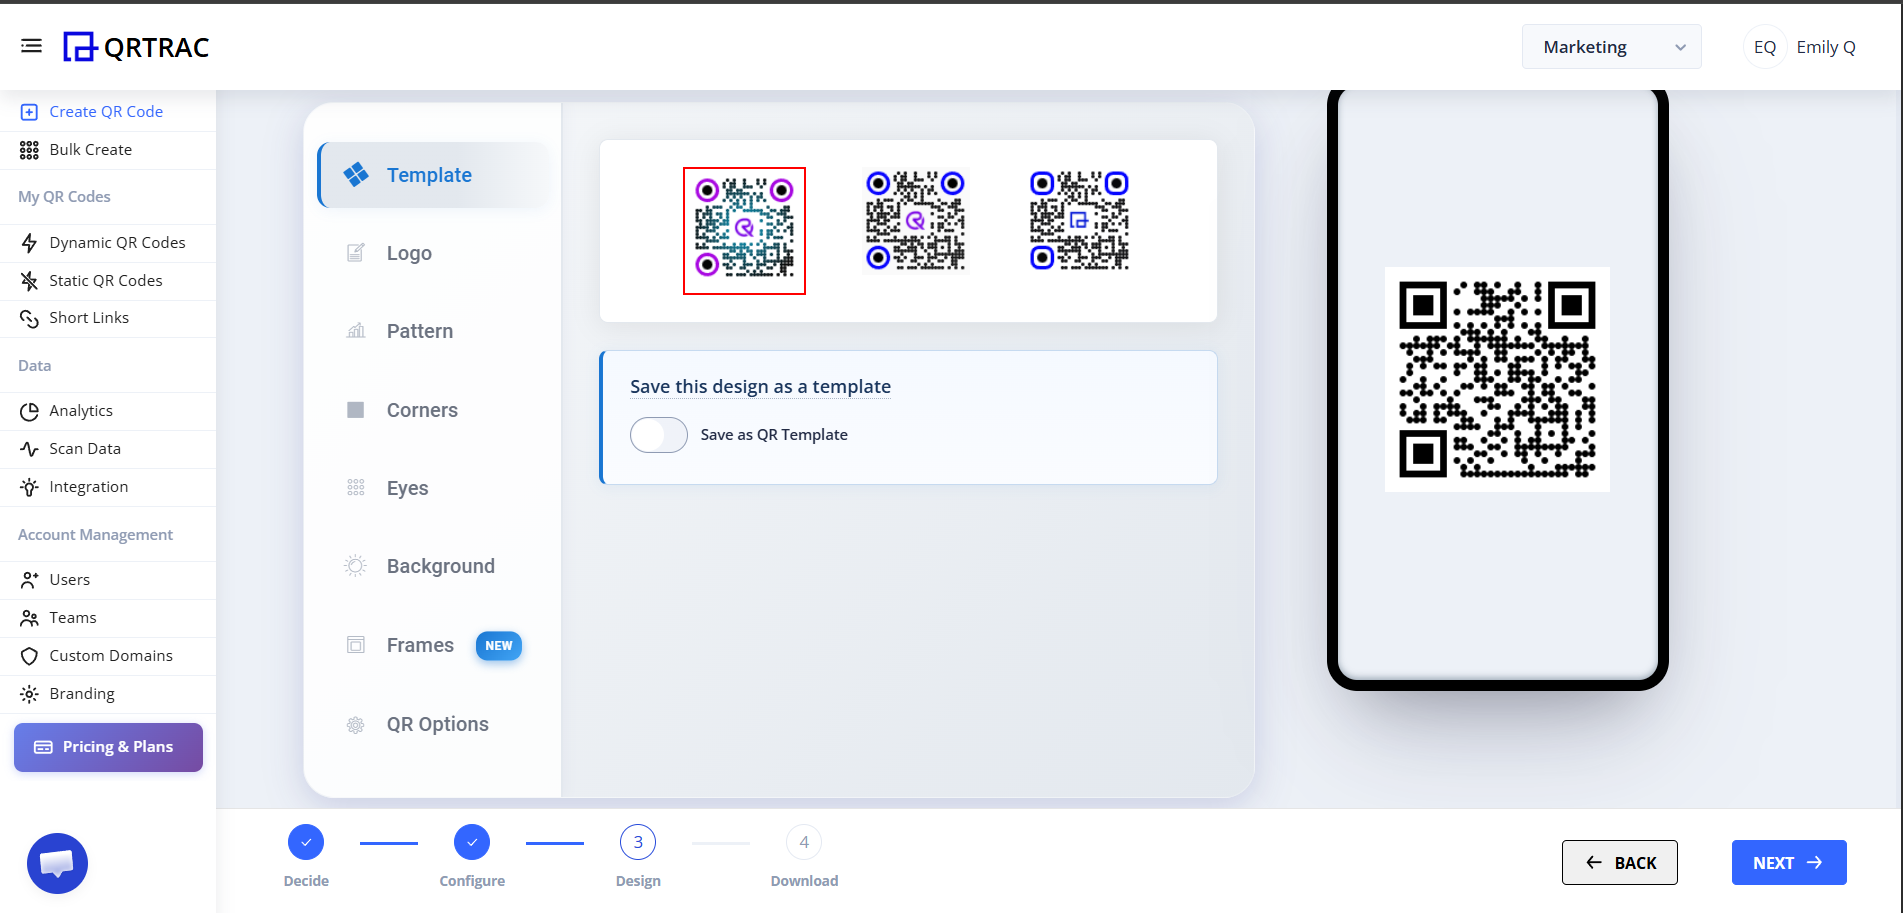Click the Integration bulb icon
The width and height of the screenshot is (1903, 913).
(29, 487)
